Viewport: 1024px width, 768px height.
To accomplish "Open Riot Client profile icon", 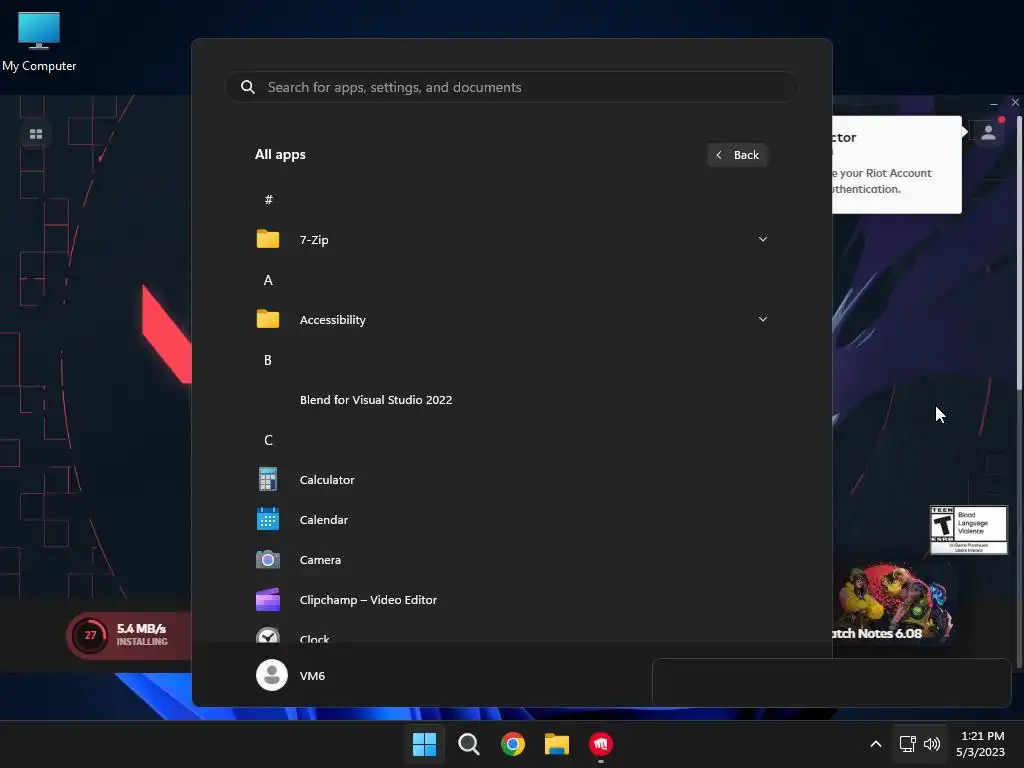I will [988, 133].
